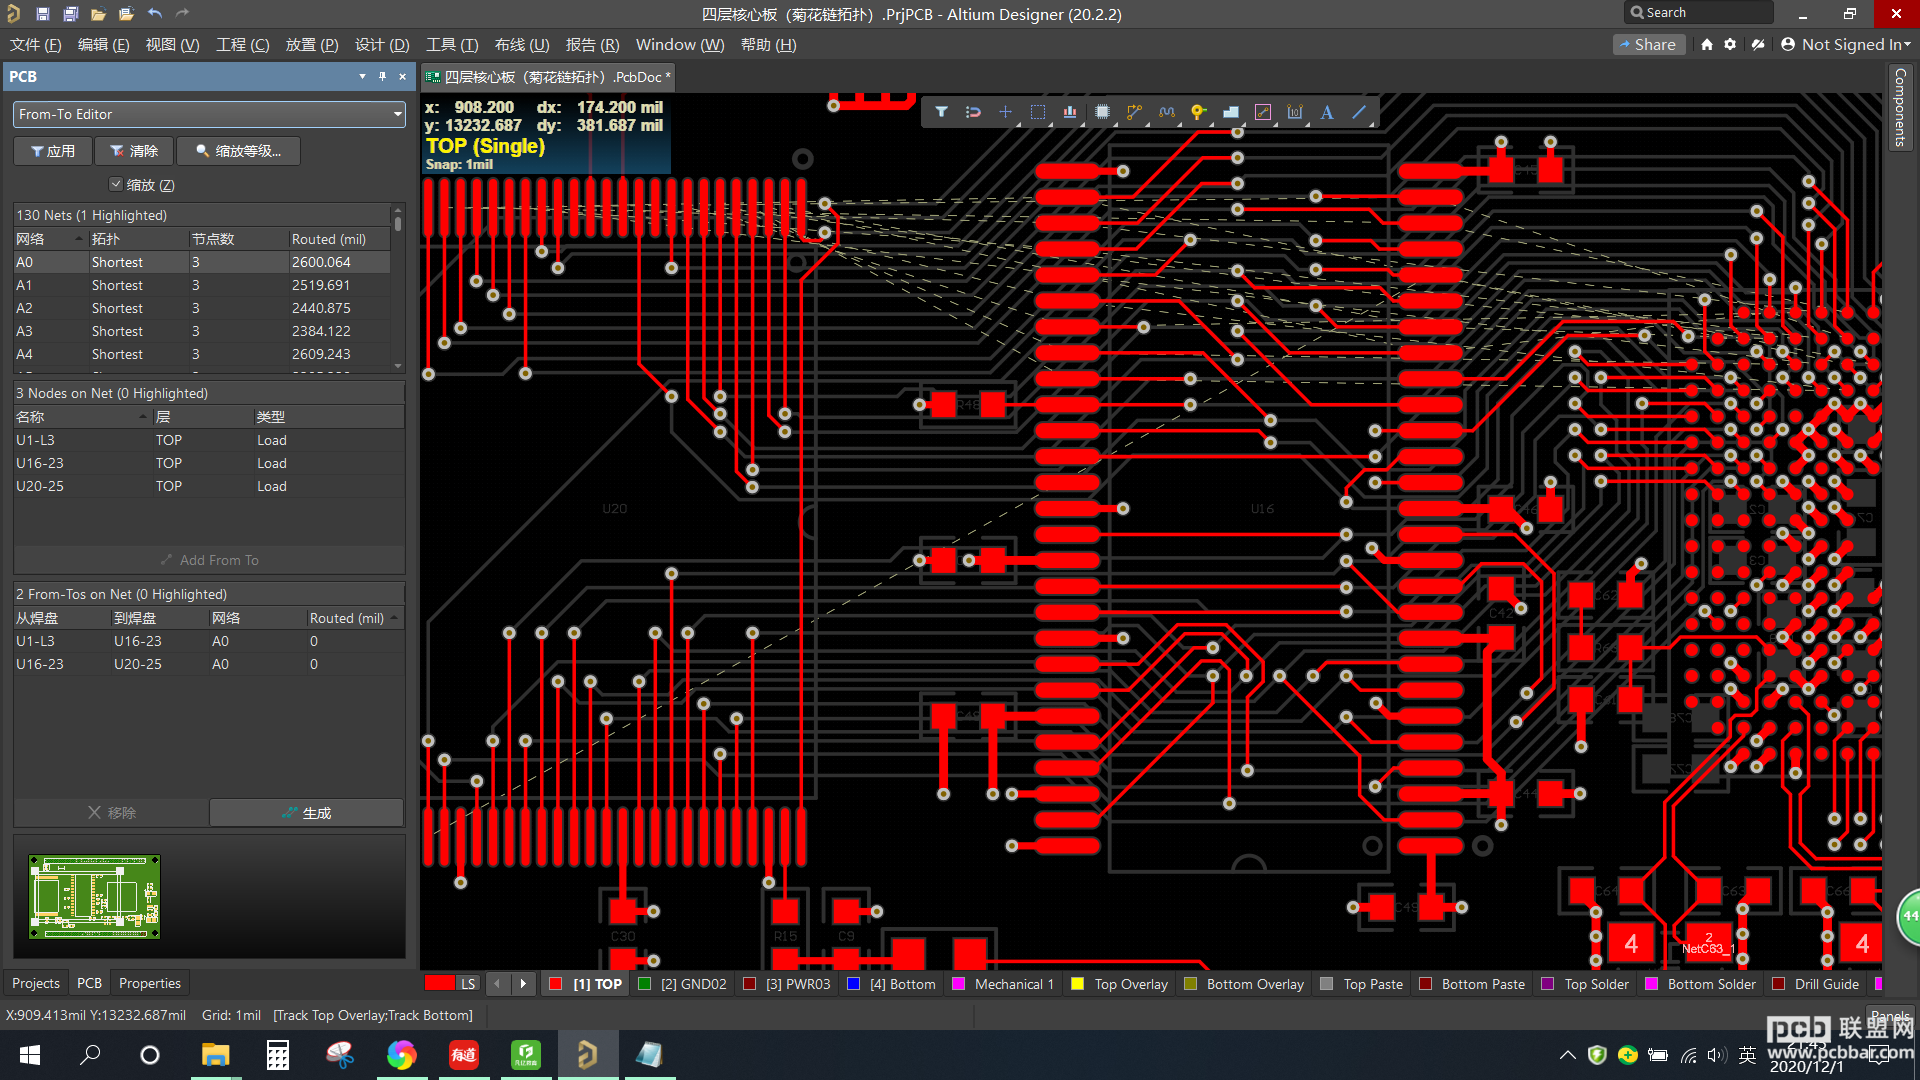Pick the place line tool
This screenshot has height=1080, width=1920.
pos(1359,112)
